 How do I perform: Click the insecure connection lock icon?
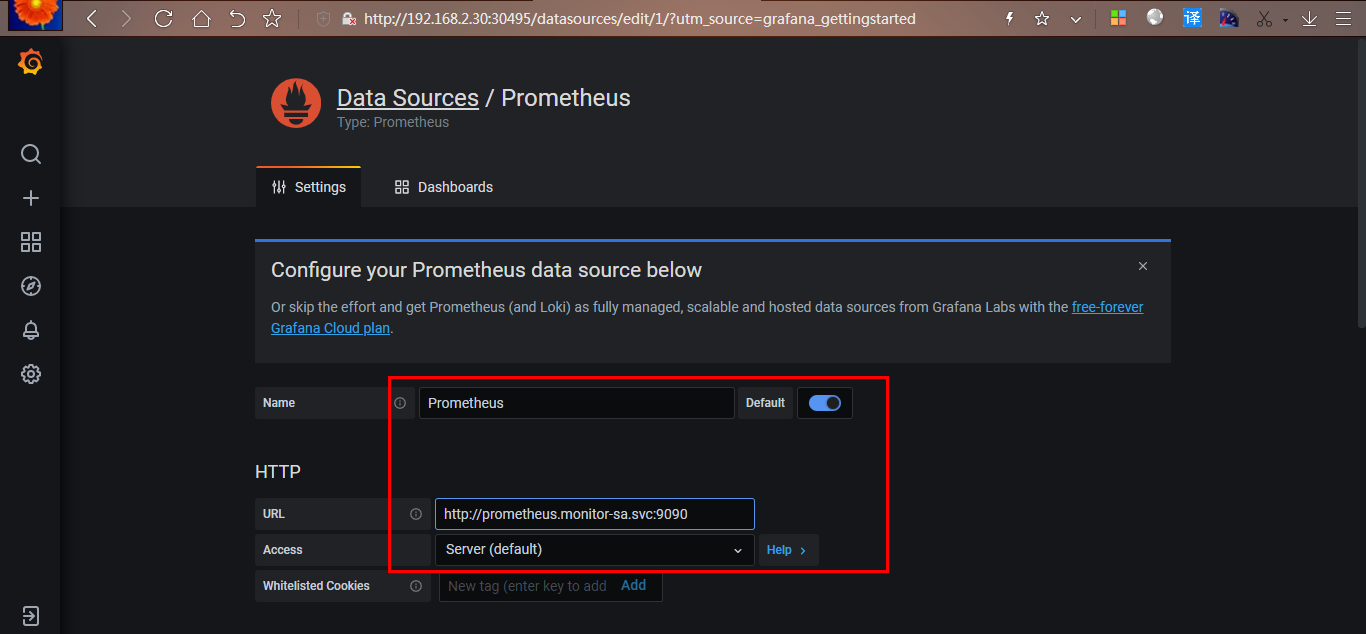[x=348, y=19]
